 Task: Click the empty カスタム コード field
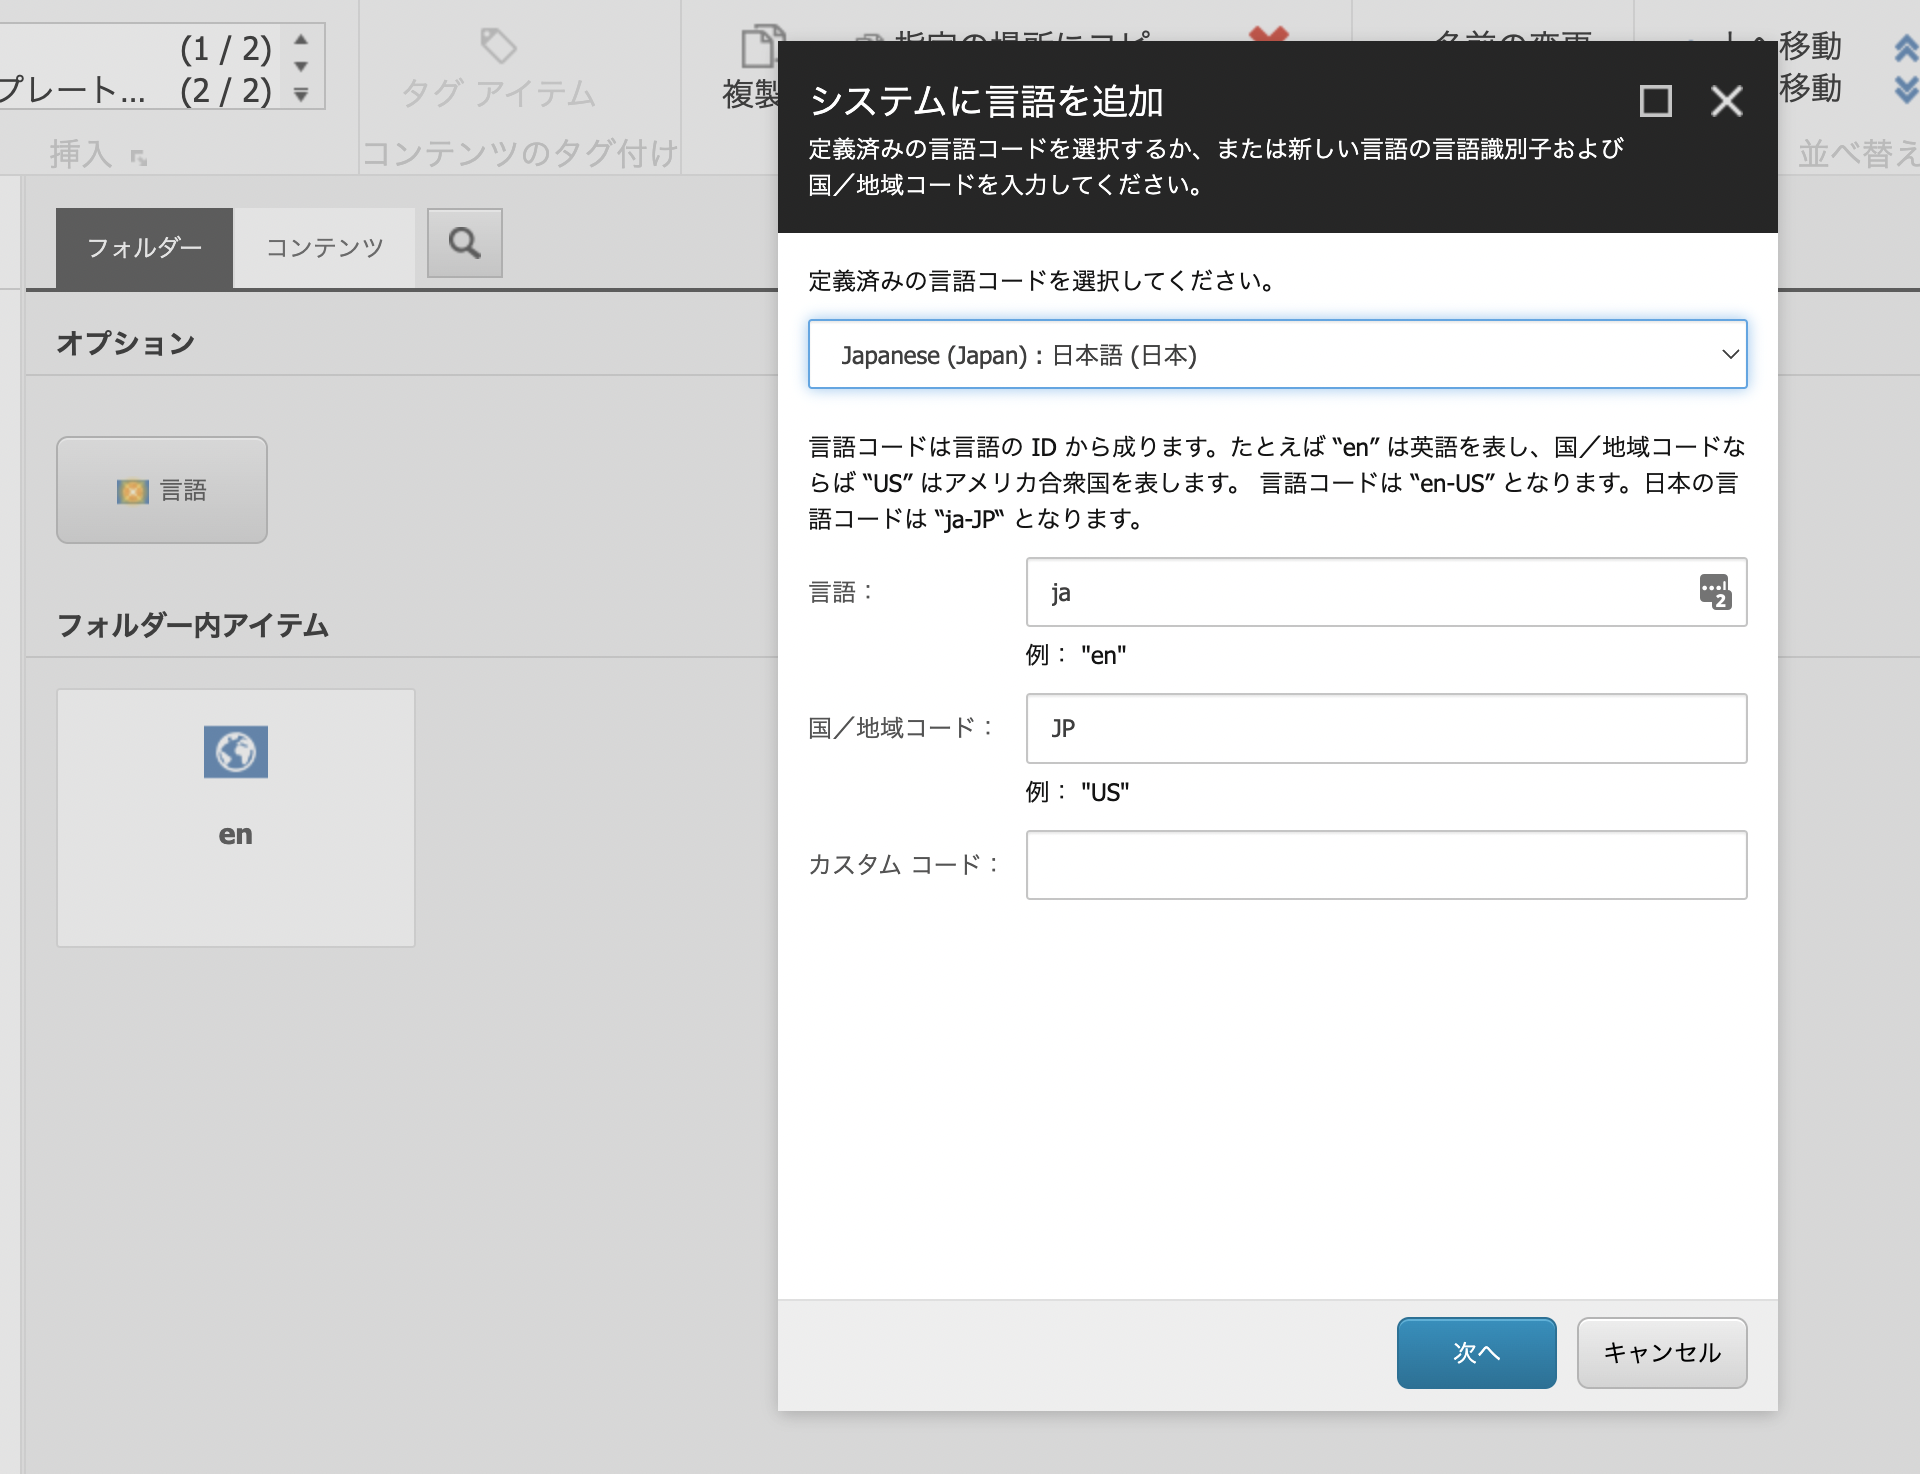pos(1386,865)
